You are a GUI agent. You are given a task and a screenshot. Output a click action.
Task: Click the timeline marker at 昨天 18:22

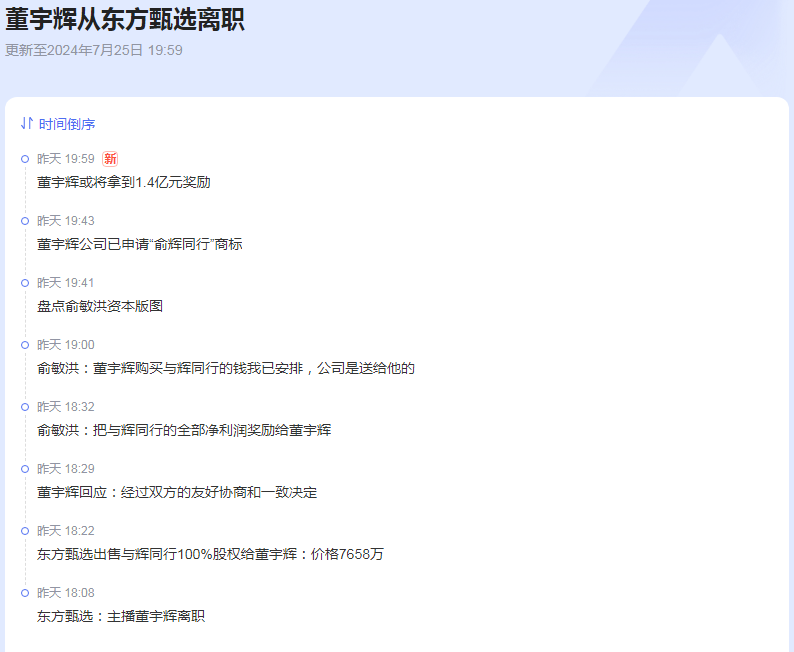25,531
